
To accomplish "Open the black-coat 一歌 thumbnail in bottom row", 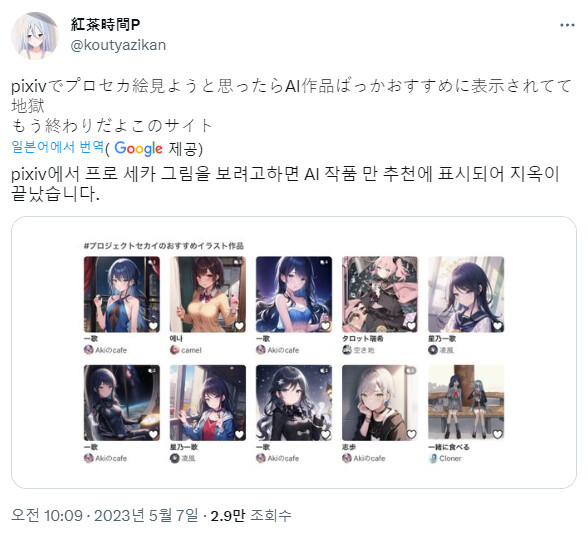I will point(294,403).
